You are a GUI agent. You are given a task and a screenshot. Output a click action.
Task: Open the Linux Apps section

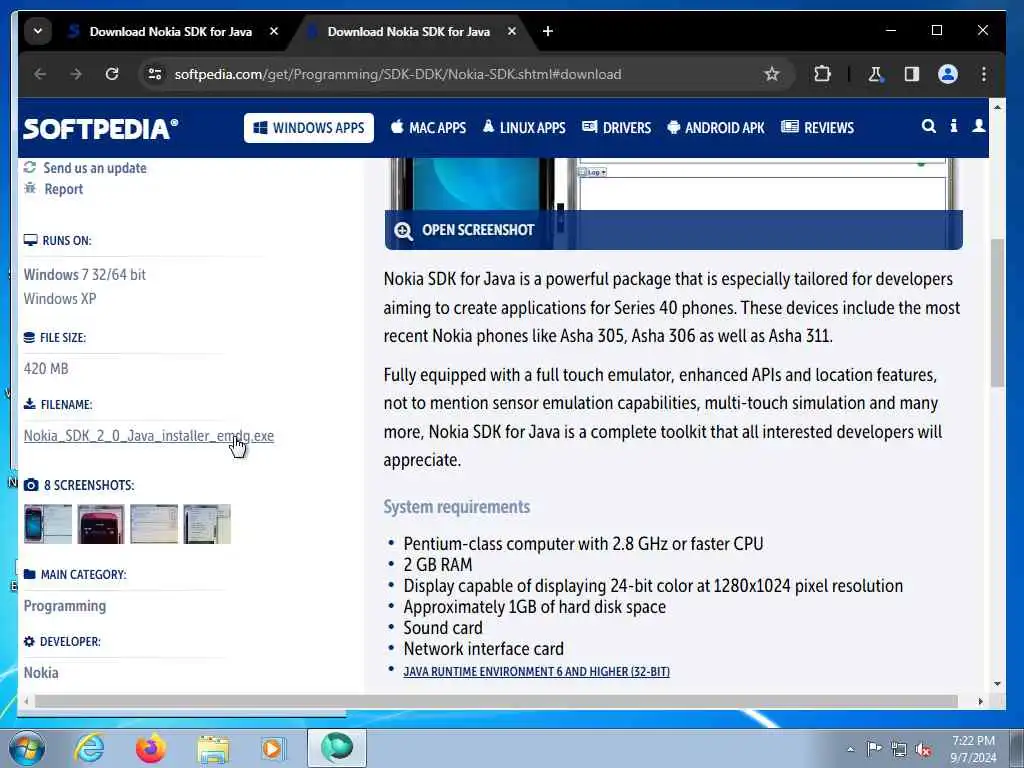524,128
